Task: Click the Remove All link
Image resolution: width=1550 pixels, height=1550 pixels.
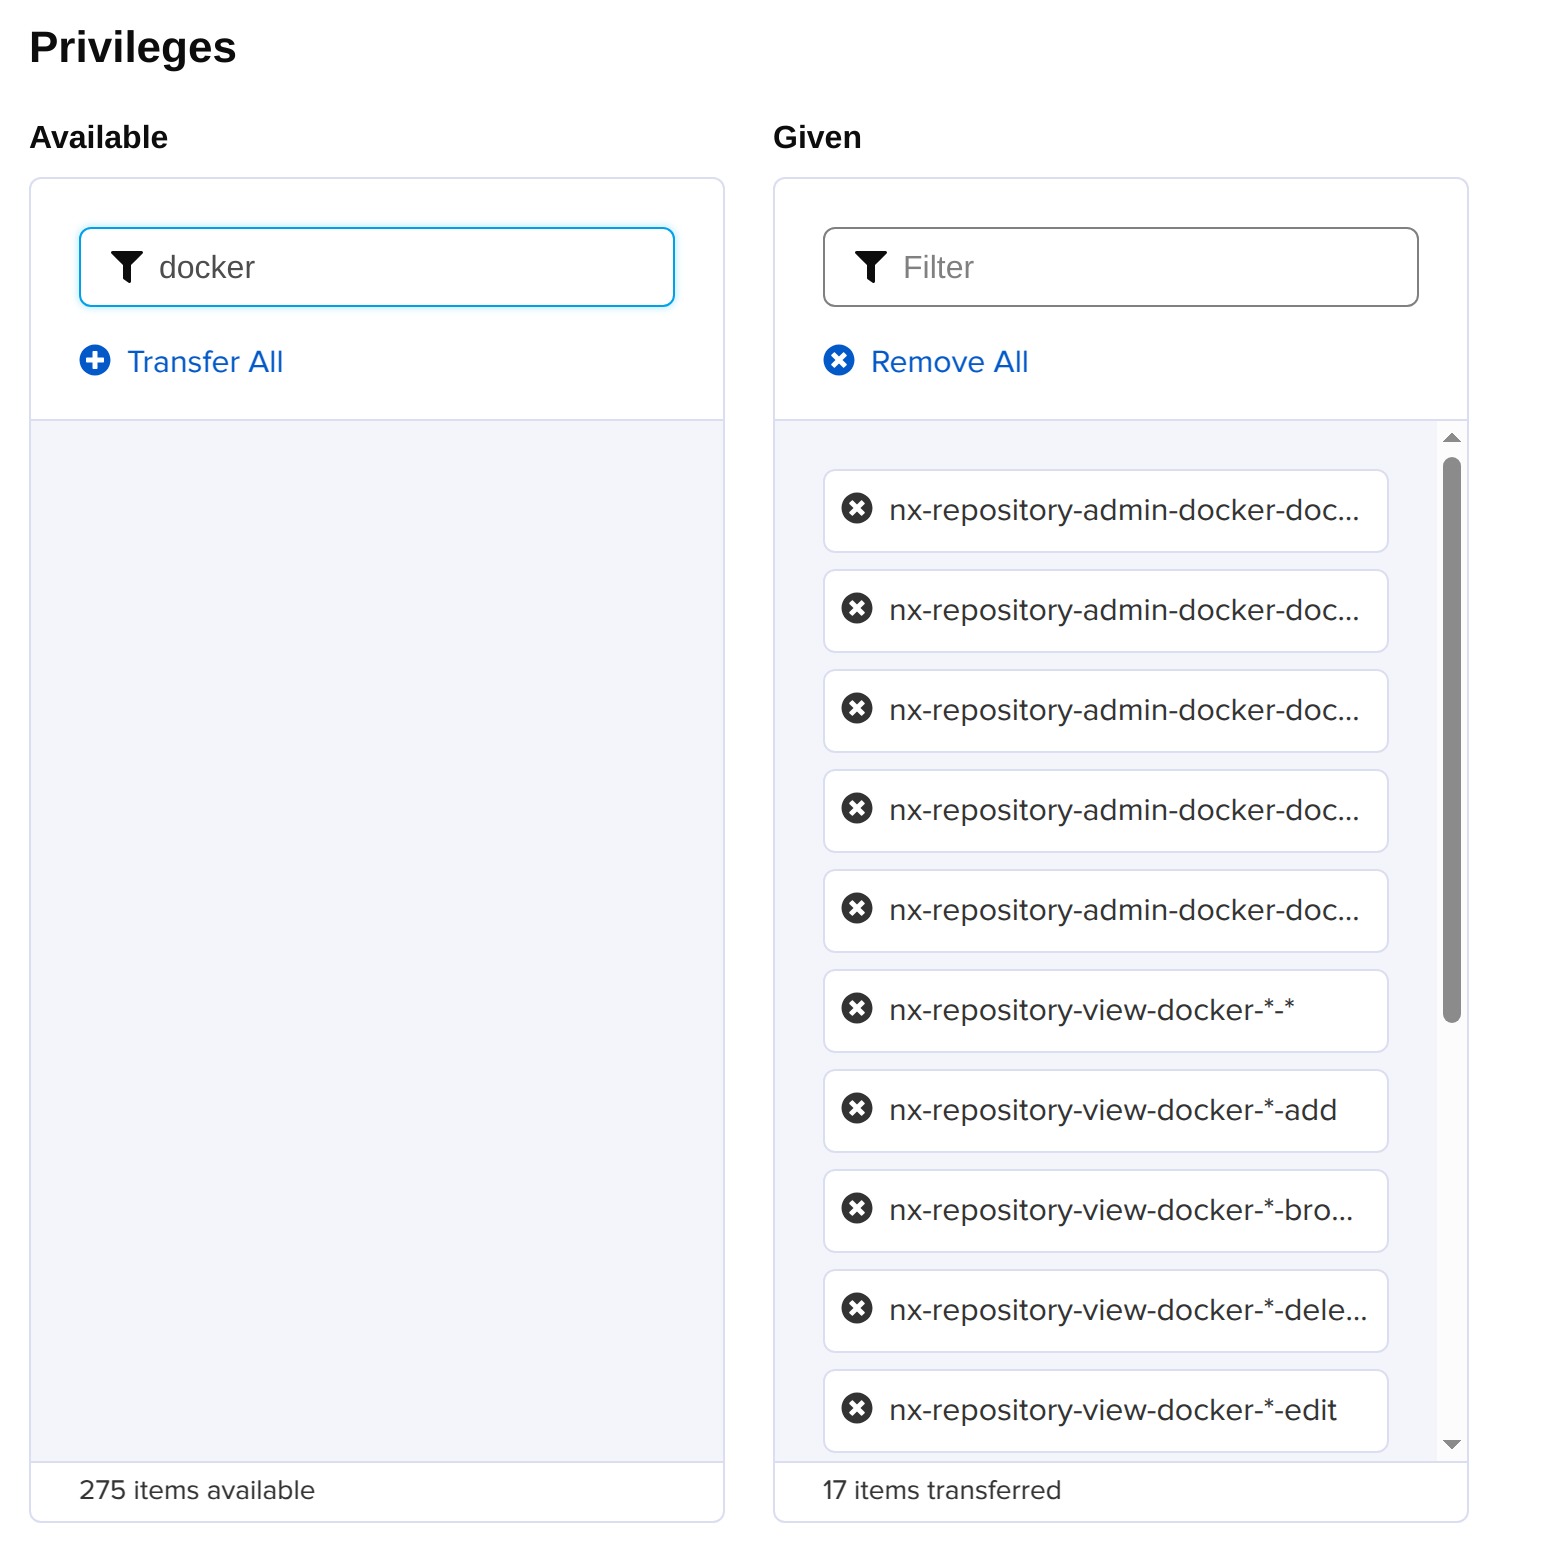Action: [x=949, y=361]
